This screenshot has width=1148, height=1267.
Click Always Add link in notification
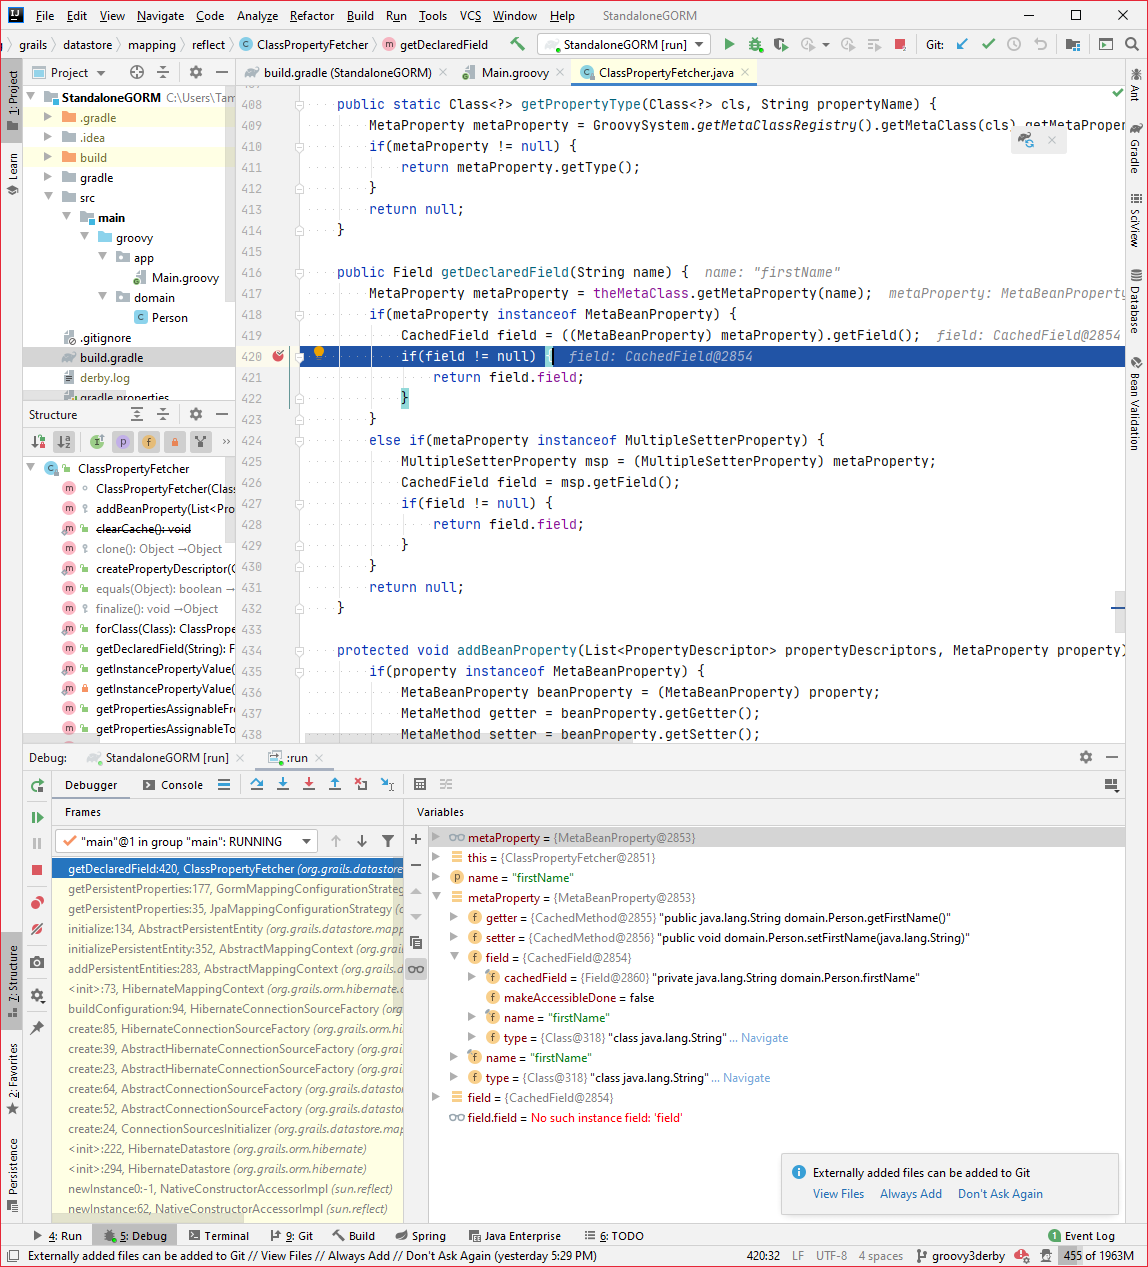911,1194
